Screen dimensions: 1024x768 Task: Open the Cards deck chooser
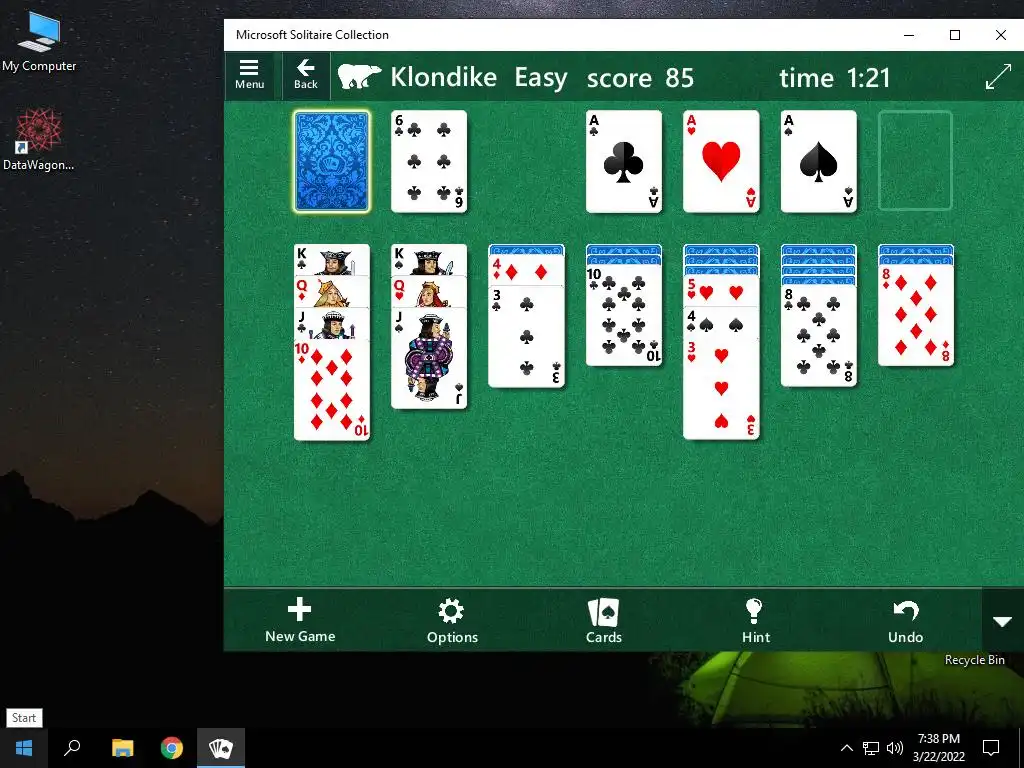point(603,621)
